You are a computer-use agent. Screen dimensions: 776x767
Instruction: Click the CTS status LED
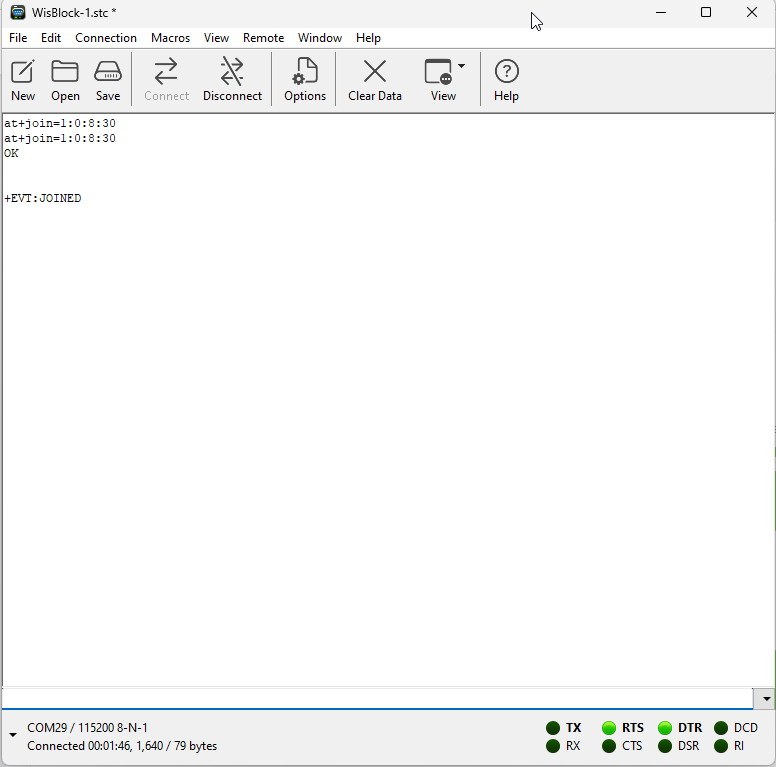pyautogui.click(x=609, y=746)
